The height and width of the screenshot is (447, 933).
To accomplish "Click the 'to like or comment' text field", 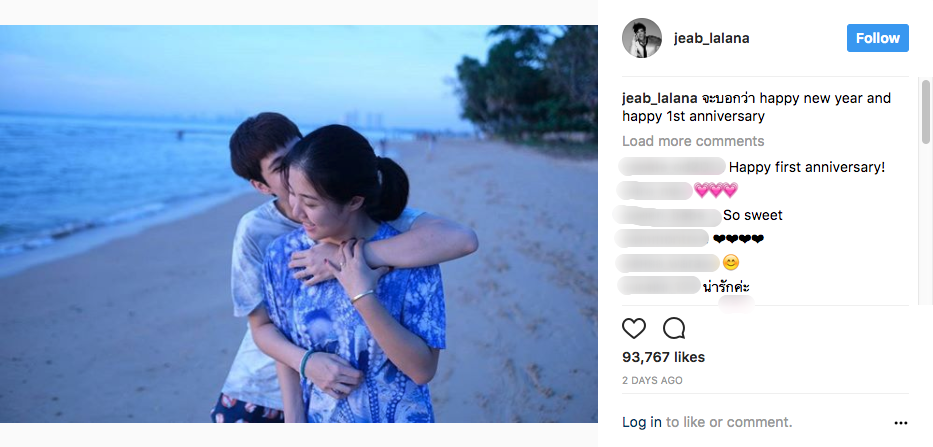I will (729, 423).
